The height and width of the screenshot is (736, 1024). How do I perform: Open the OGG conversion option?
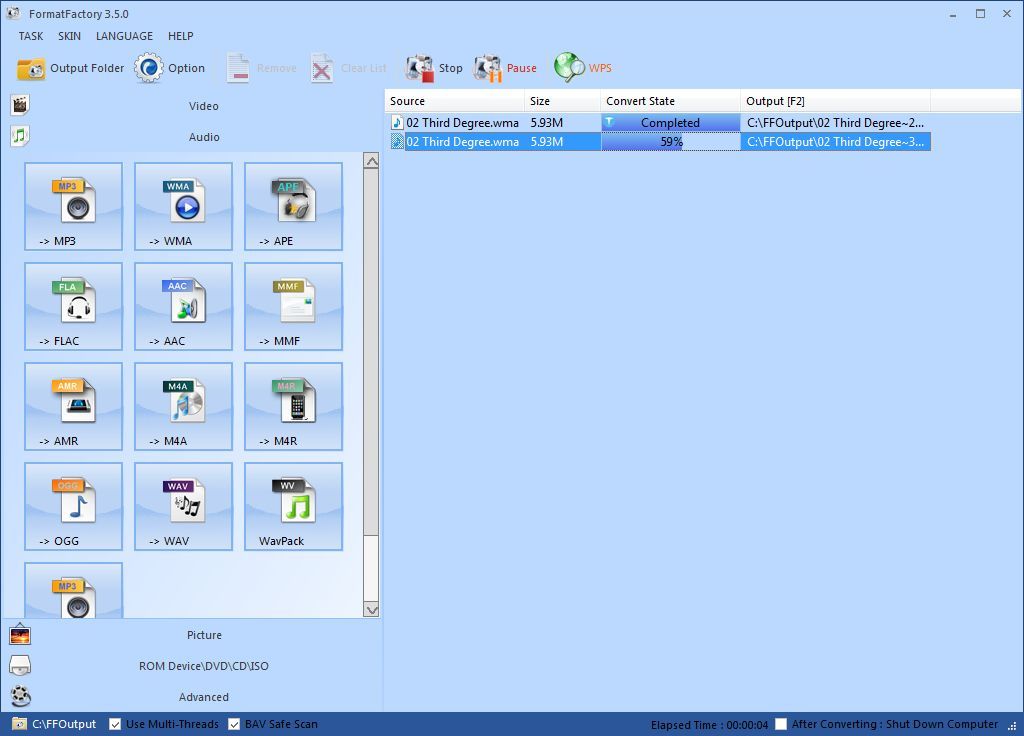click(73, 506)
